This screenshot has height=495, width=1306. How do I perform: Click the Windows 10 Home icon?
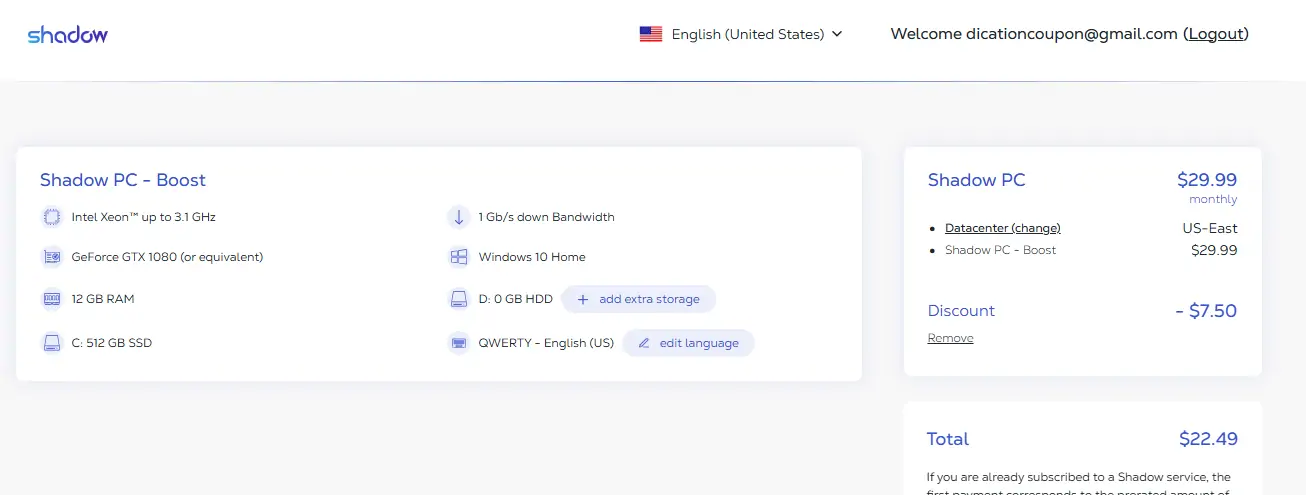[x=458, y=257]
